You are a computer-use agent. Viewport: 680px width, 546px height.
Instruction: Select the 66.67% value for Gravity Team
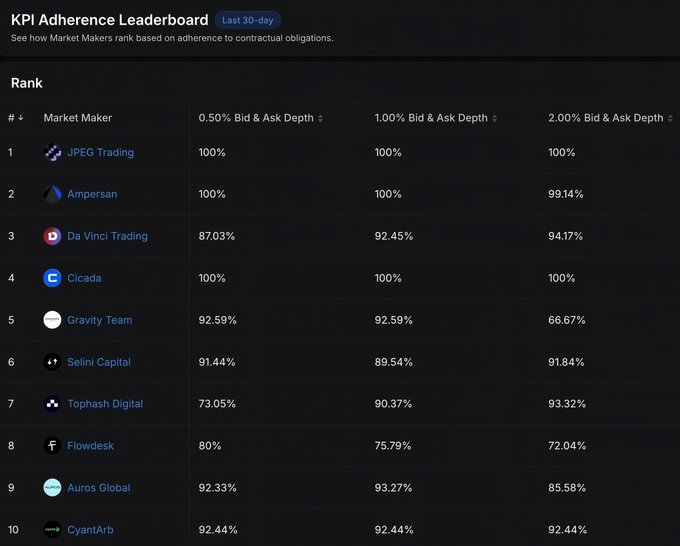[566, 320]
